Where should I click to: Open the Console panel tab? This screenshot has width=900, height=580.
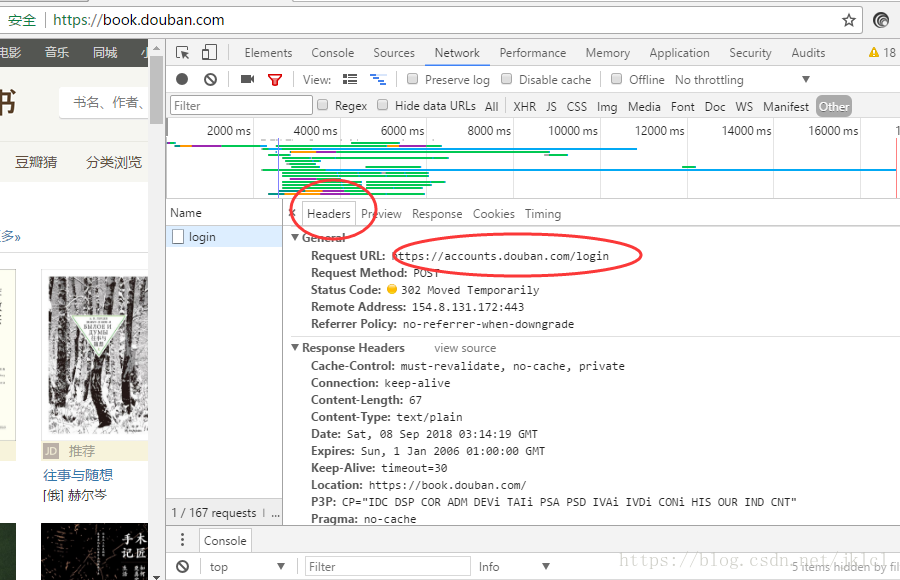coord(332,53)
